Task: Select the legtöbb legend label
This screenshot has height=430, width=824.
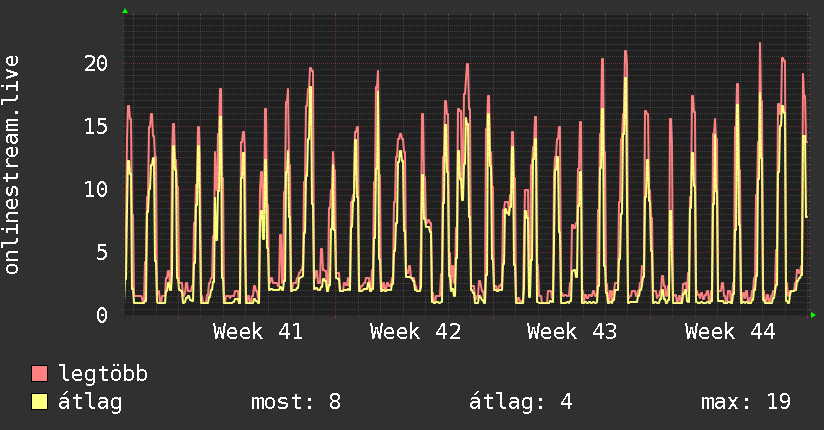Action: coord(103,374)
